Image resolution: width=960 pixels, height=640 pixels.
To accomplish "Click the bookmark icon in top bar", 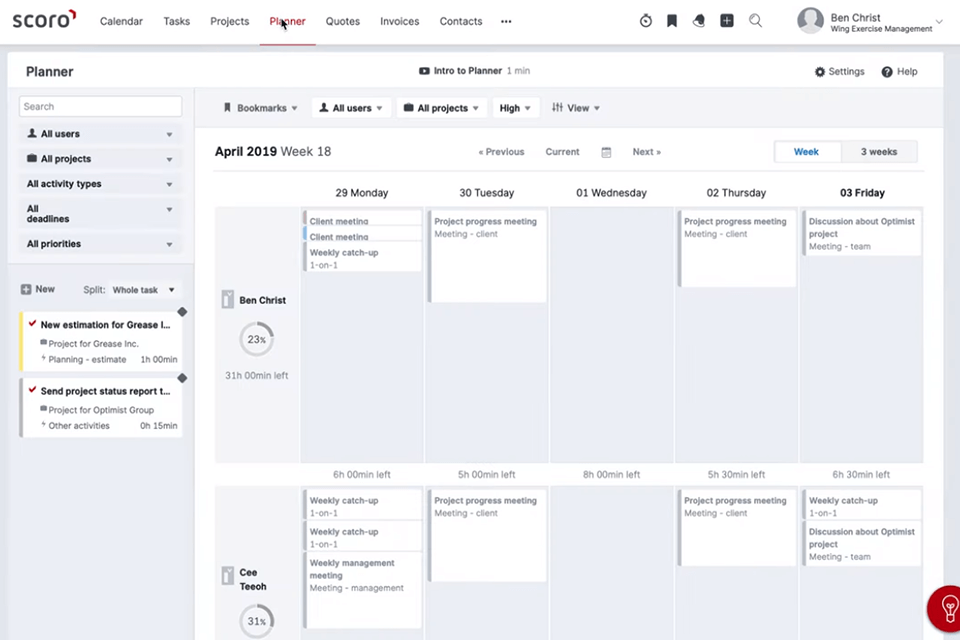I will pos(672,21).
